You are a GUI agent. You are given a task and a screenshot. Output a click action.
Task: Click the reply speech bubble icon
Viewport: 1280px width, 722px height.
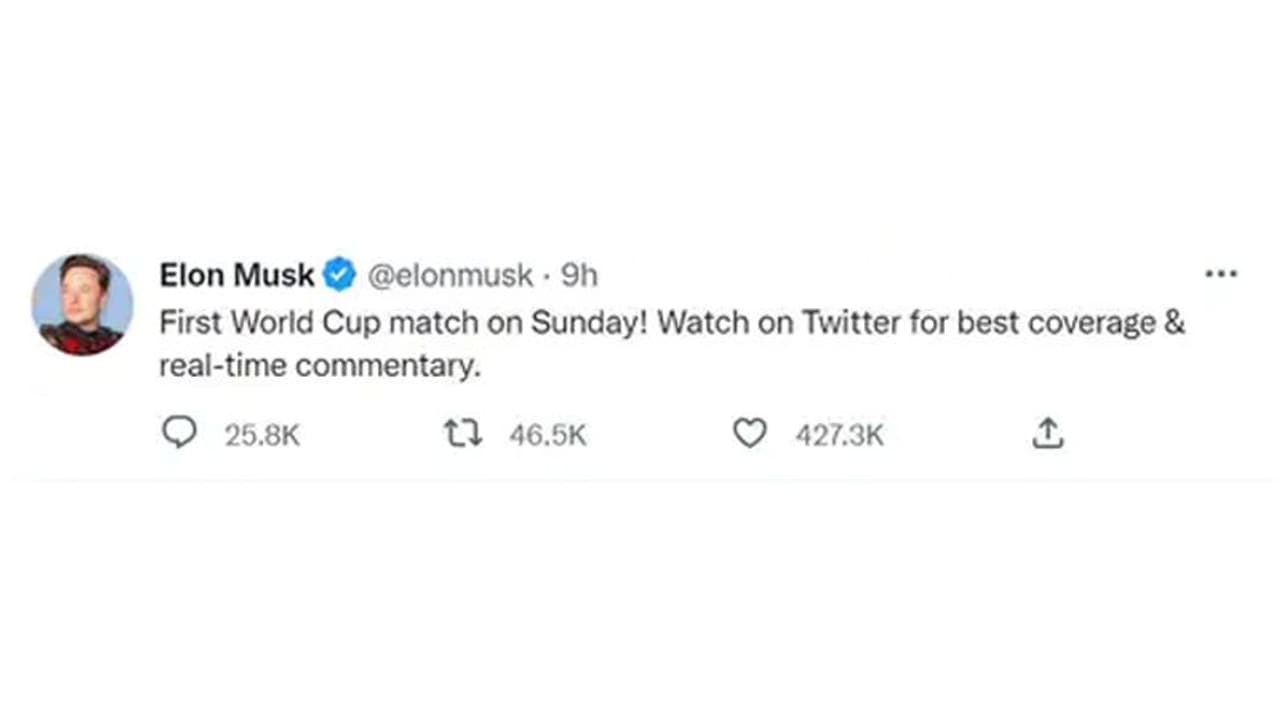point(179,434)
